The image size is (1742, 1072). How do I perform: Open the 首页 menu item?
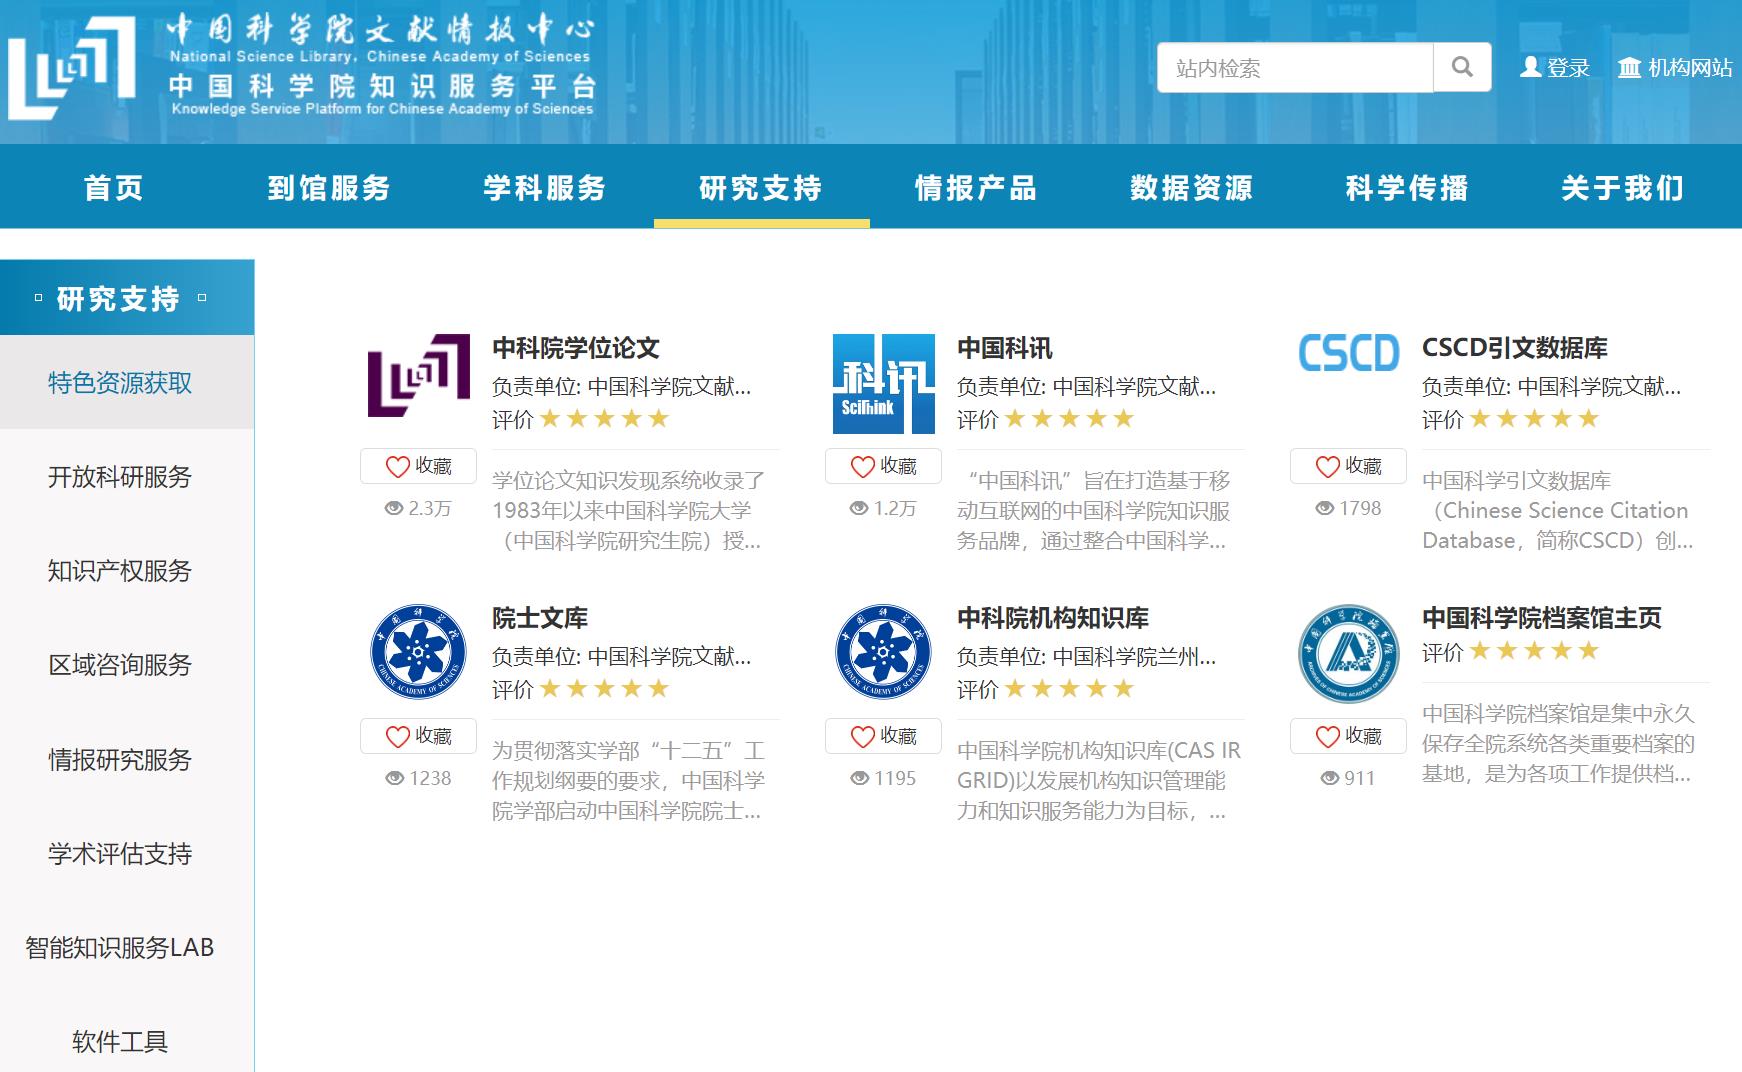pos(113,188)
